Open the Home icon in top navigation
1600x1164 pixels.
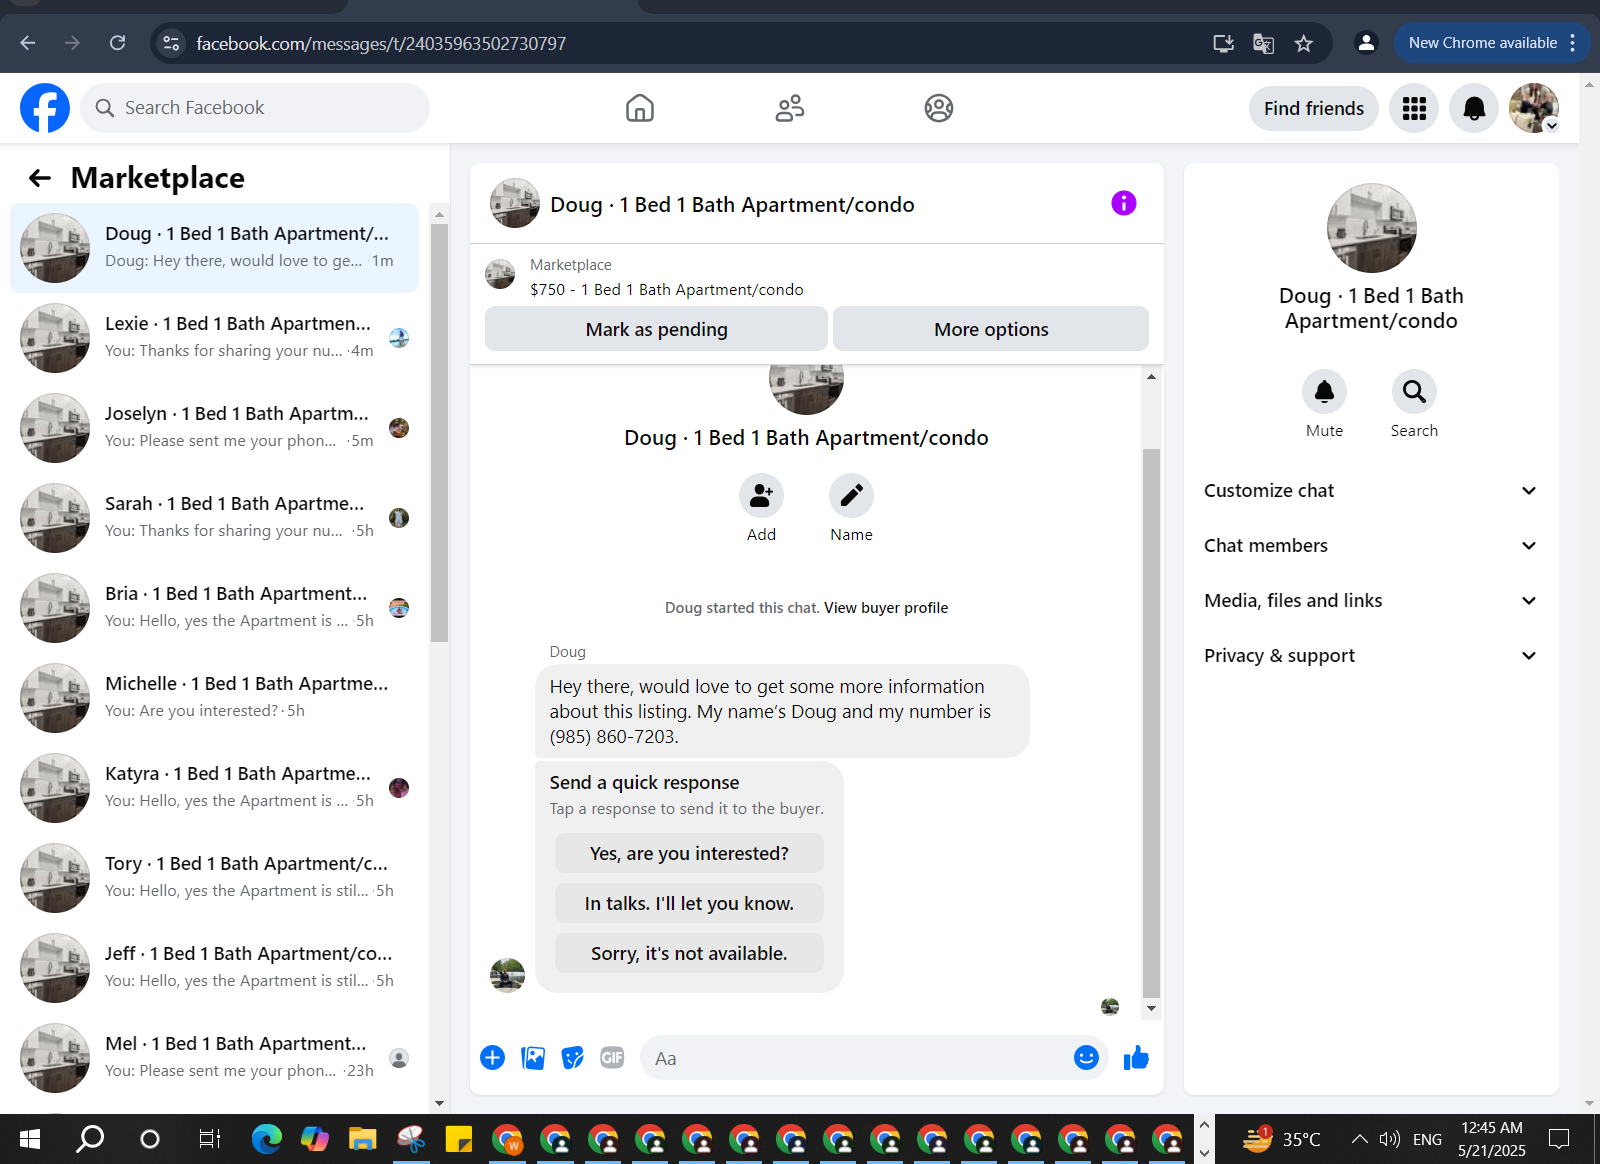pos(640,108)
